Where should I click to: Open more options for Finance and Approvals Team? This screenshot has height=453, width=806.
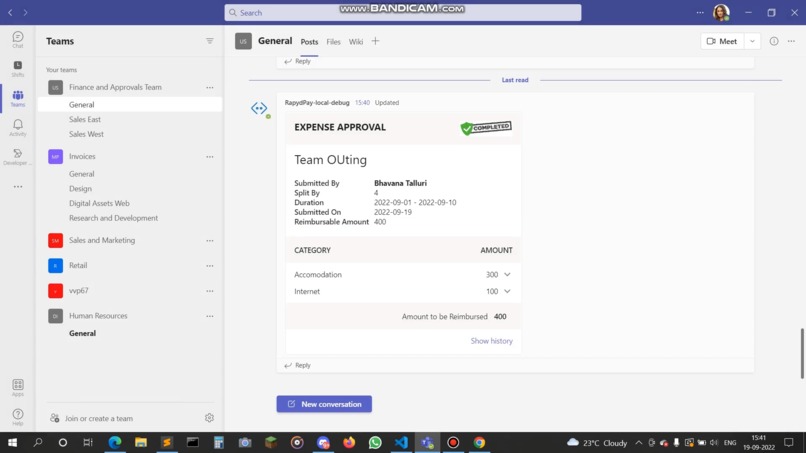210,87
